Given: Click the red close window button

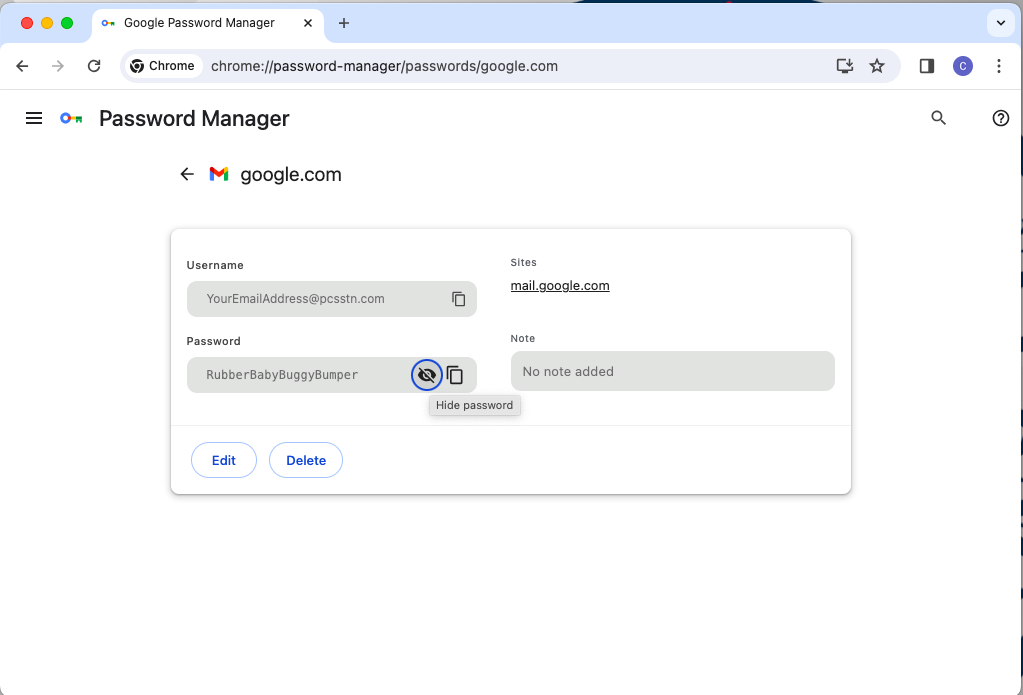Looking at the screenshot, I should tap(27, 23).
